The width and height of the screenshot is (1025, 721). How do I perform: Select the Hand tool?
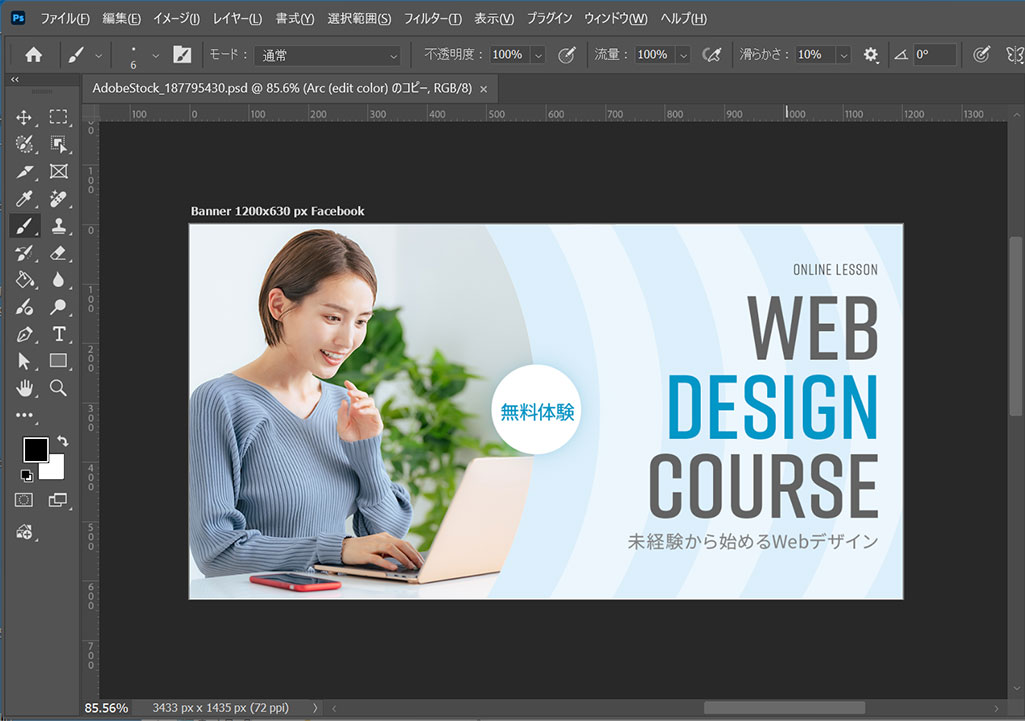click(x=24, y=388)
